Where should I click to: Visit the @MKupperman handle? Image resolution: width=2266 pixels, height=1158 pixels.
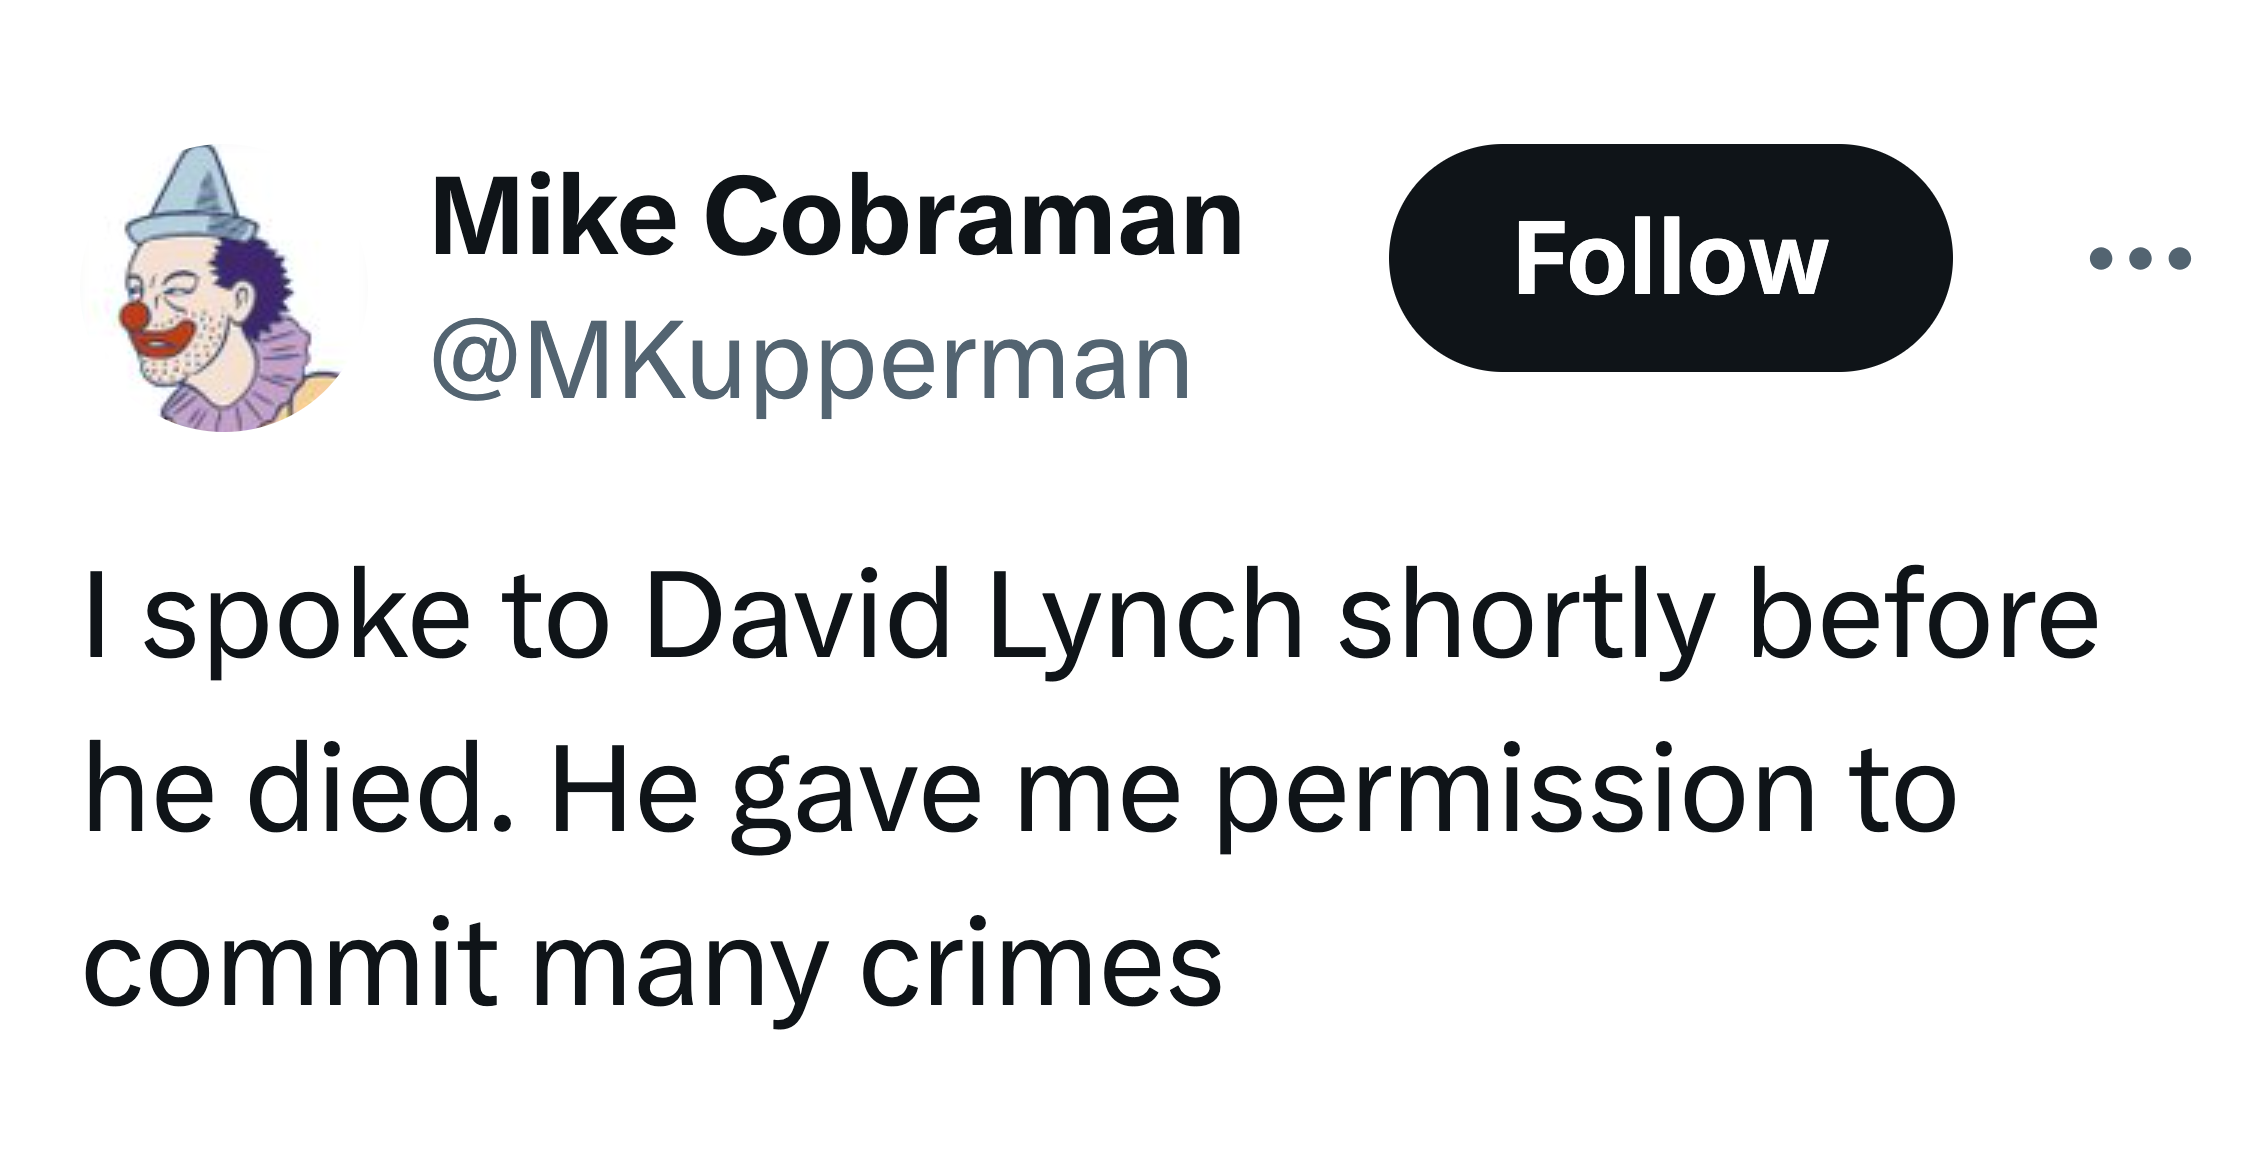tap(811, 362)
